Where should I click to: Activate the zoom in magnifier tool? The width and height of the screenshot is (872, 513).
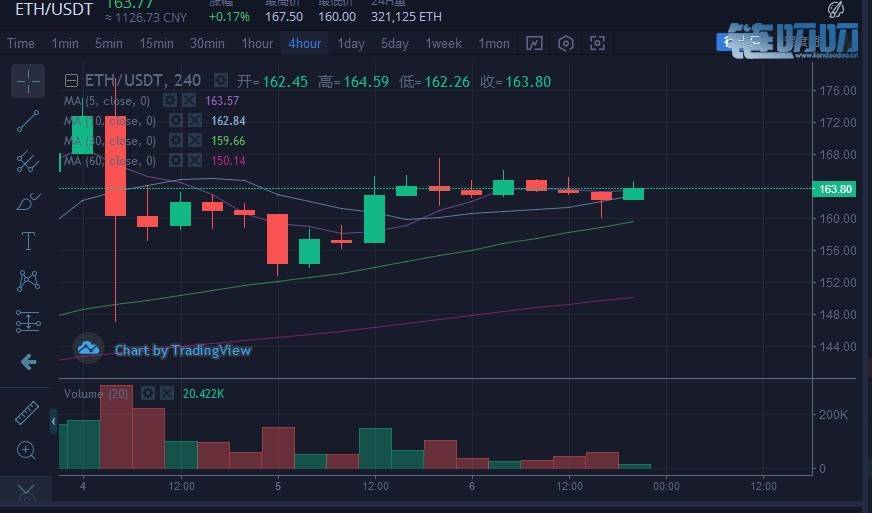click(x=26, y=450)
